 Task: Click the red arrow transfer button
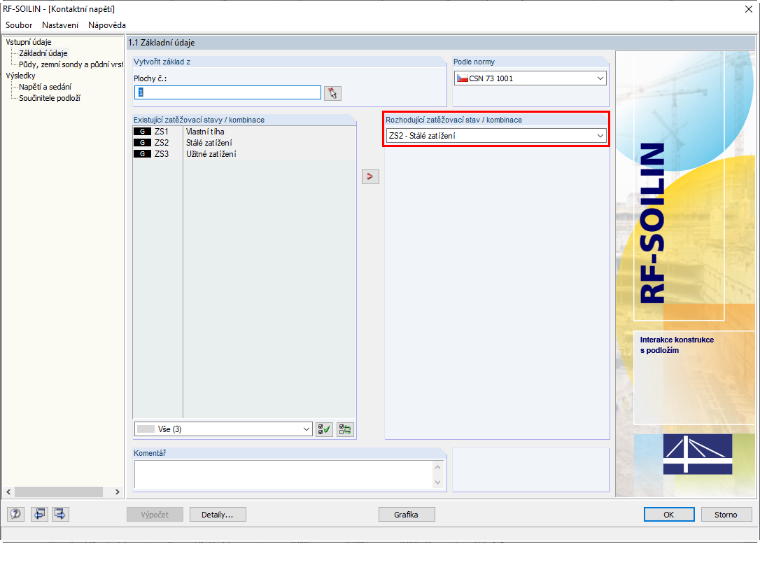click(370, 176)
